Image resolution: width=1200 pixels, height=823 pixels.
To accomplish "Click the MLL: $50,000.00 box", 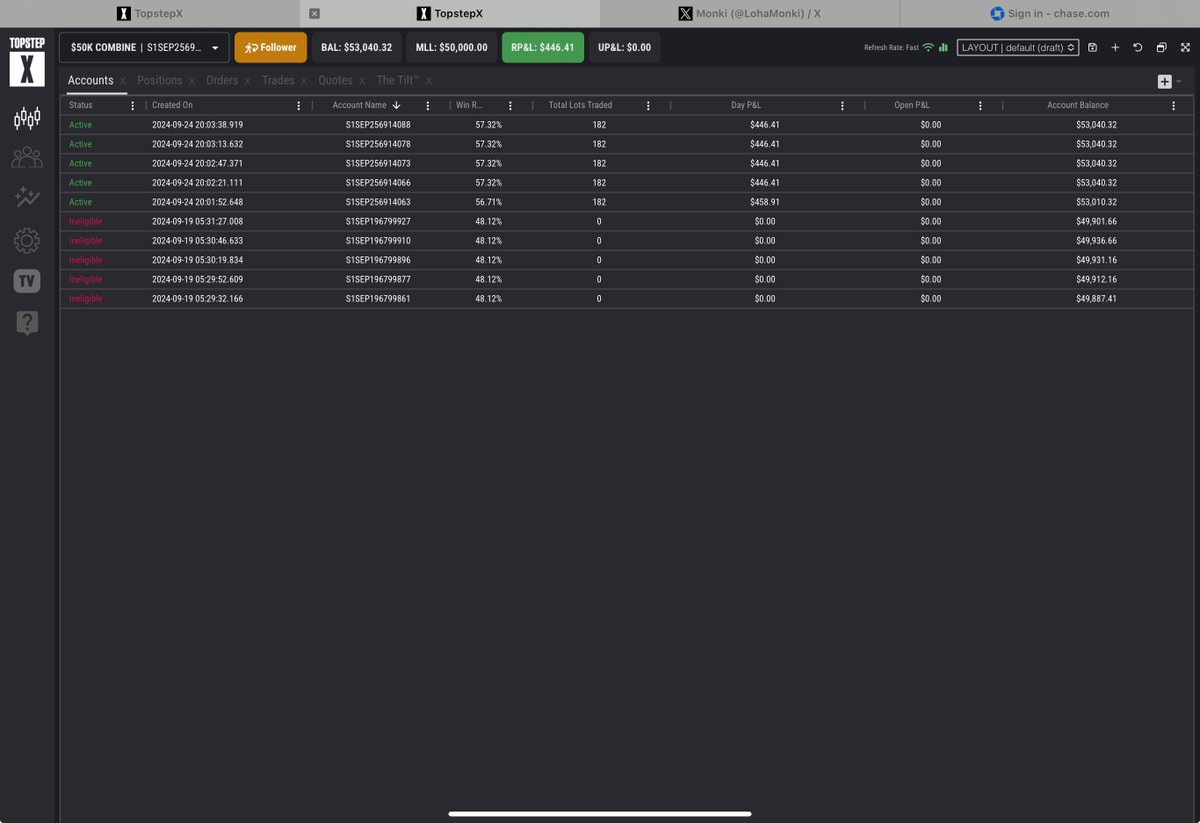I will (x=452, y=47).
